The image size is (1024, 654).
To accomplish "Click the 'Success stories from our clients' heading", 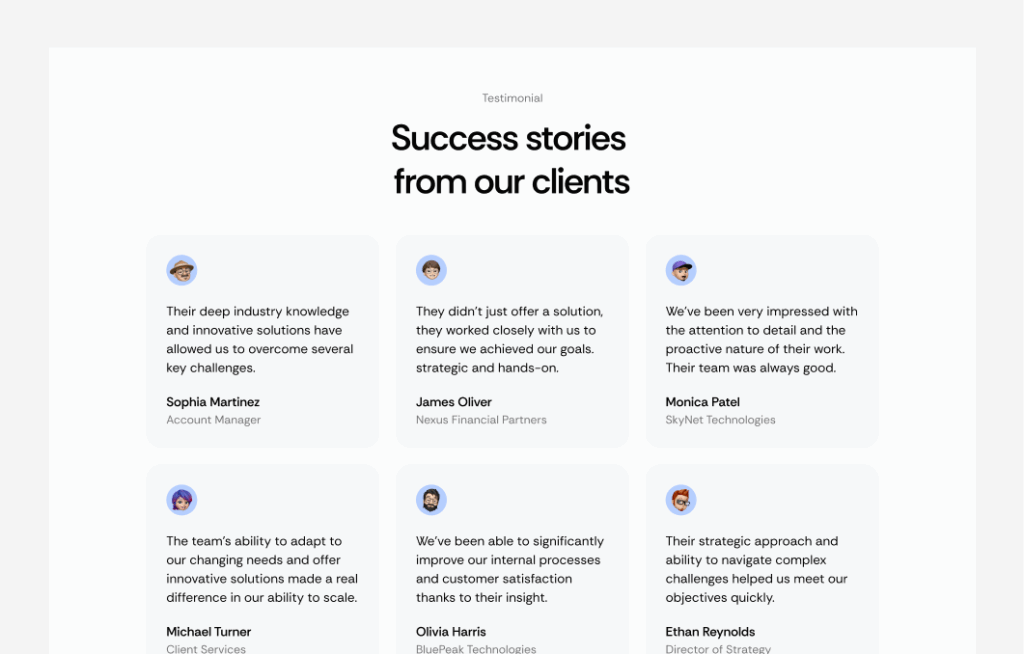I will [511, 160].
